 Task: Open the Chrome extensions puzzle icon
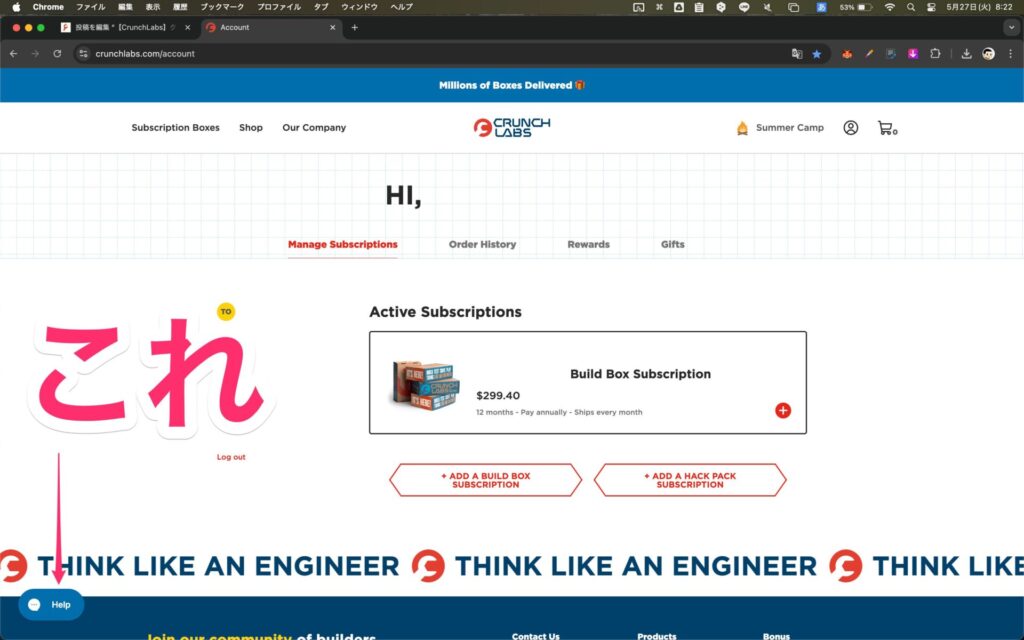pyautogui.click(x=935, y=54)
